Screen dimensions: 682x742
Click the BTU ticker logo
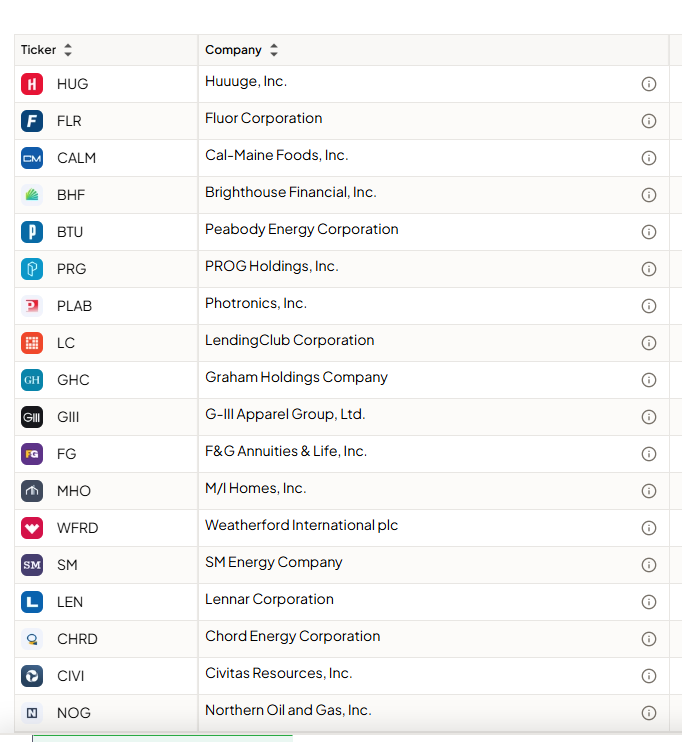coord(32,232)
